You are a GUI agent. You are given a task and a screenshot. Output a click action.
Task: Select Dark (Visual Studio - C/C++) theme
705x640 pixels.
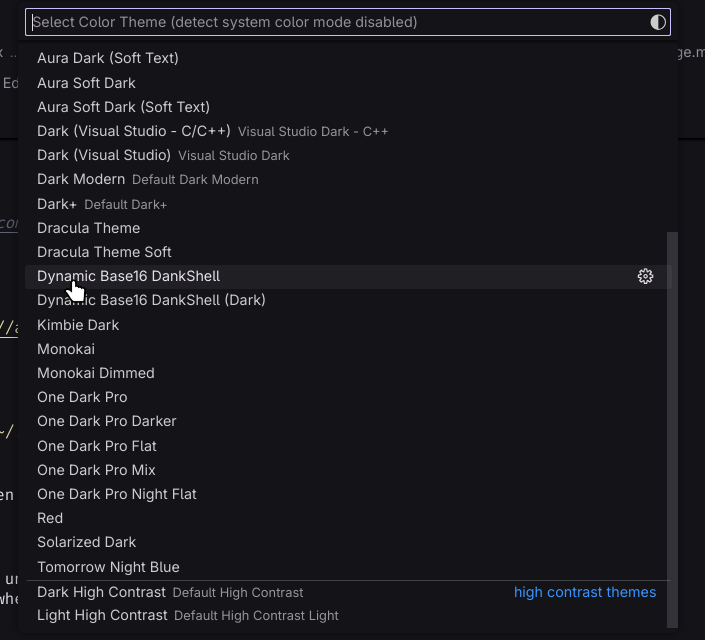(x=134, y=131)
